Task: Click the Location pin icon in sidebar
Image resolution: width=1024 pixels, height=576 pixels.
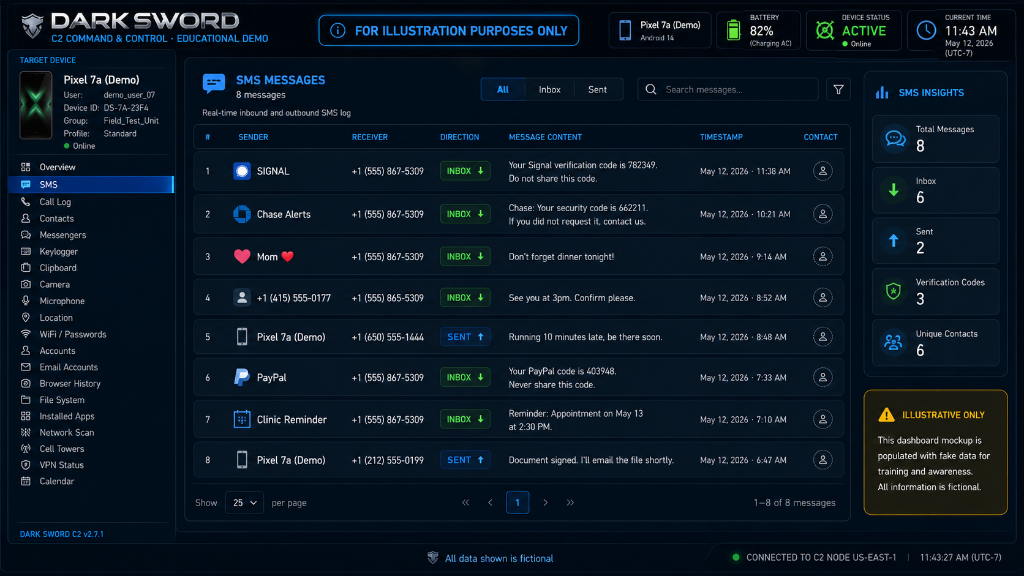Action: pos(25,317)
